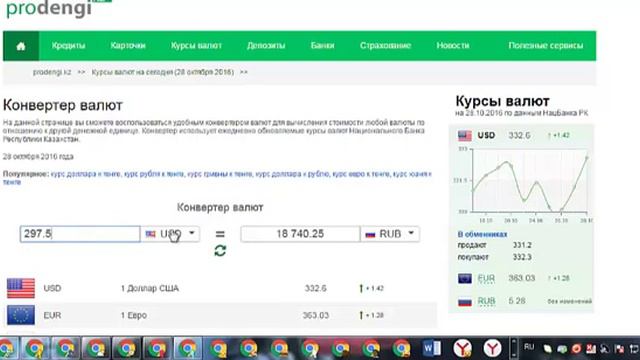The height and width of the screenshot is (360, 640).
Task: Click the Russian flag in target currency selector
Action: point(370,234)
